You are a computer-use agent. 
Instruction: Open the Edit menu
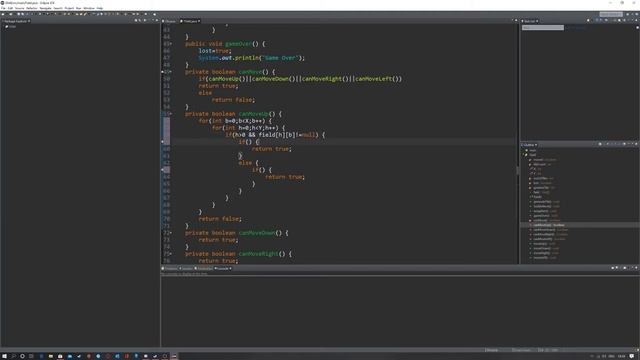[x=10, y=8]
